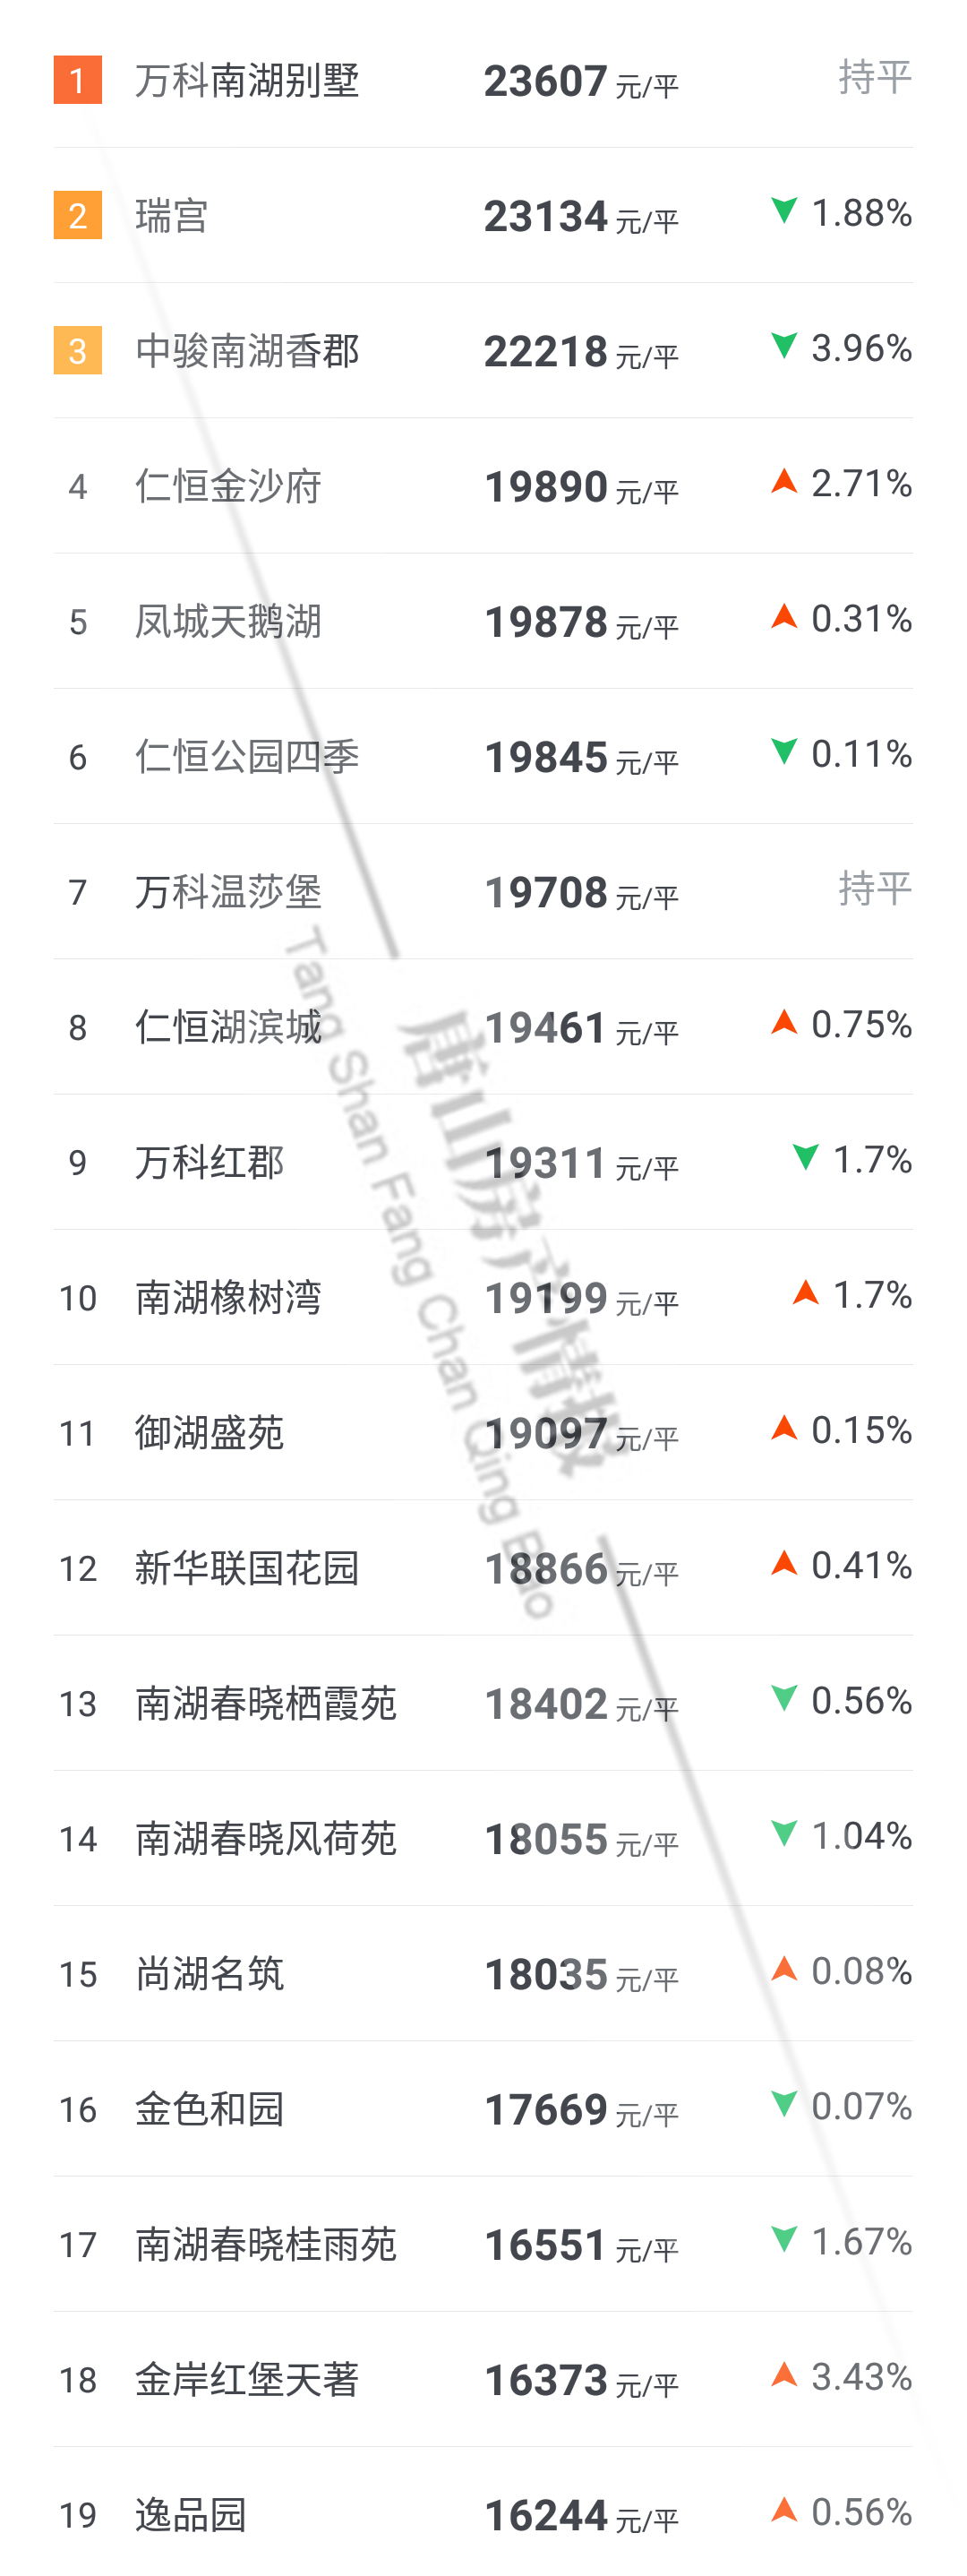
Task: Open the 万科南湖别墅 community entry
Action: [x=247, y=81]
